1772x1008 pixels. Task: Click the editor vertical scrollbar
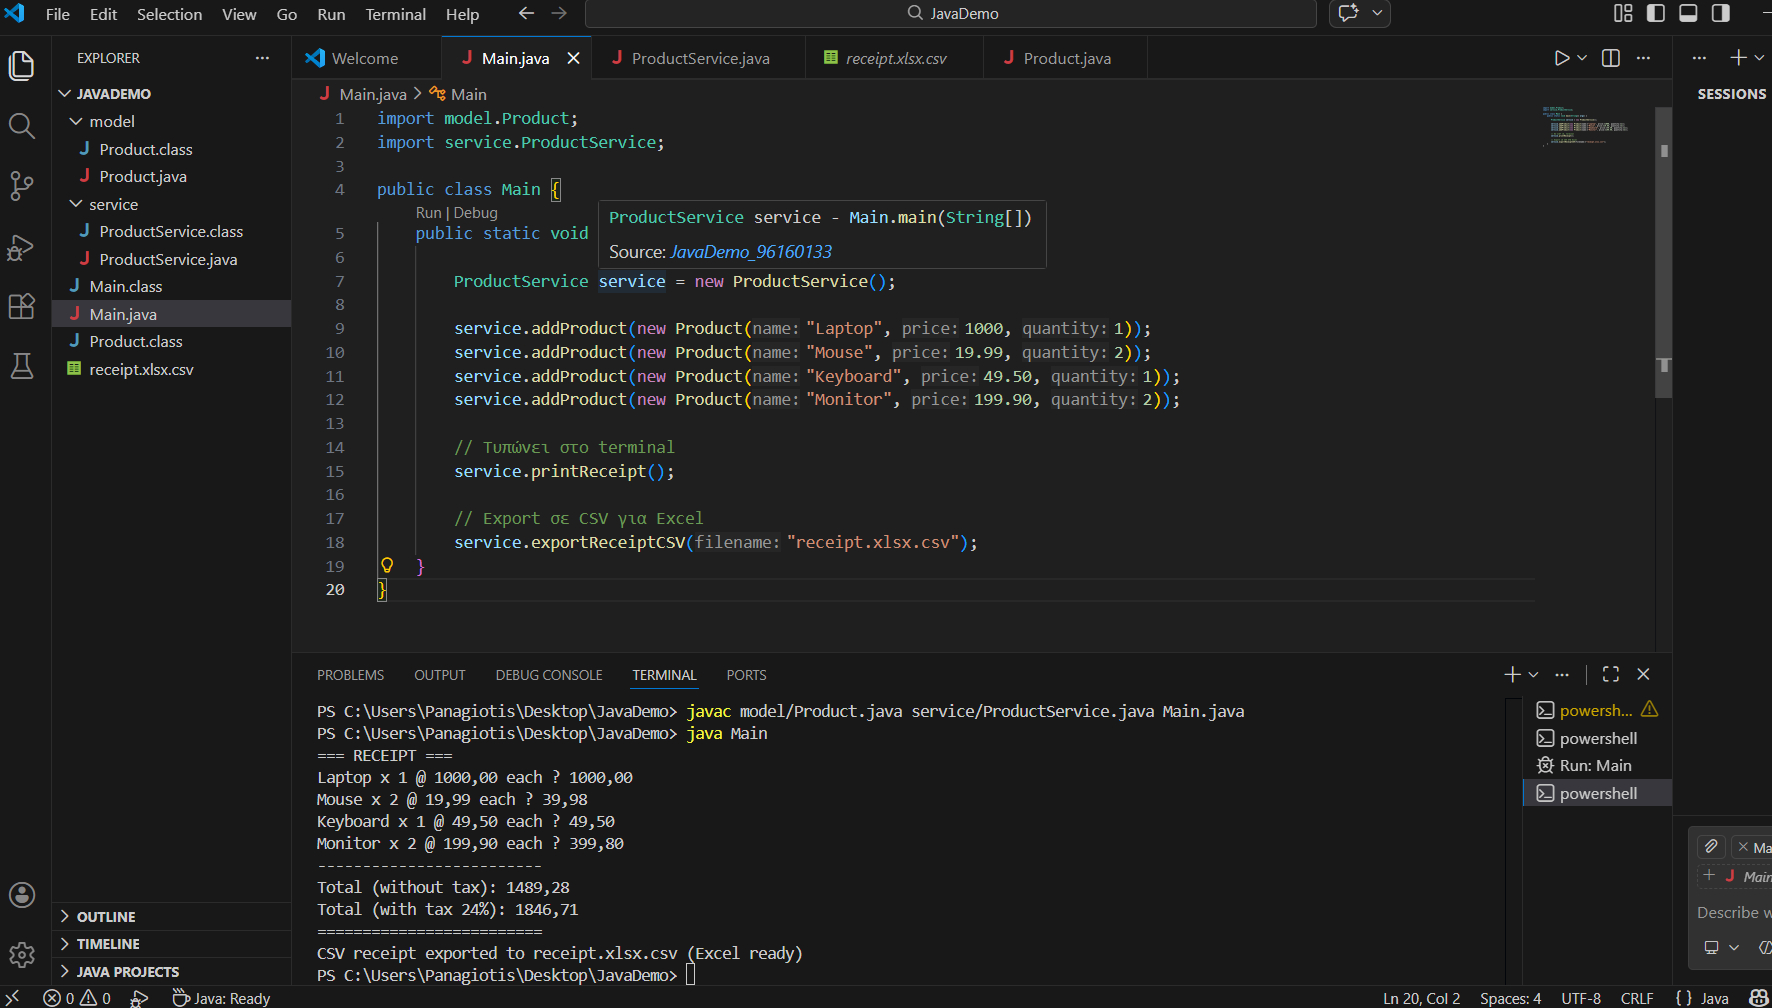pyautogui.click(x=1664, y=252)
